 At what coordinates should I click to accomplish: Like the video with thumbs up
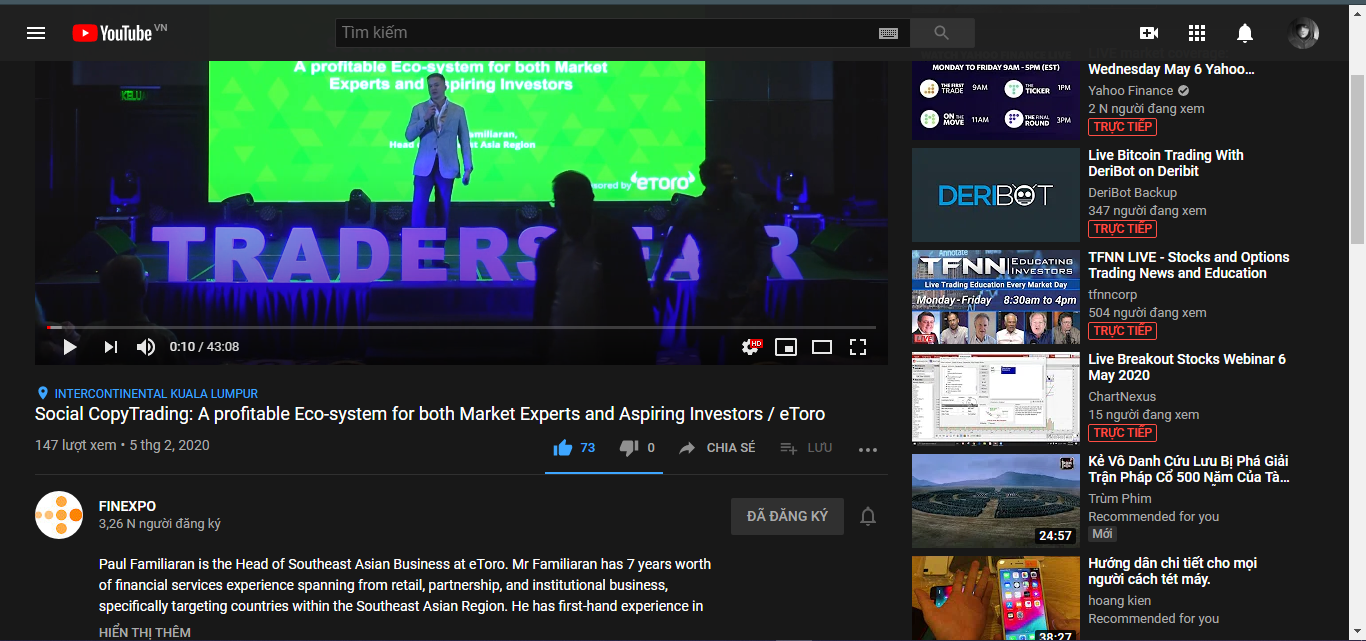pyautogui.click(x=574, y=448)
